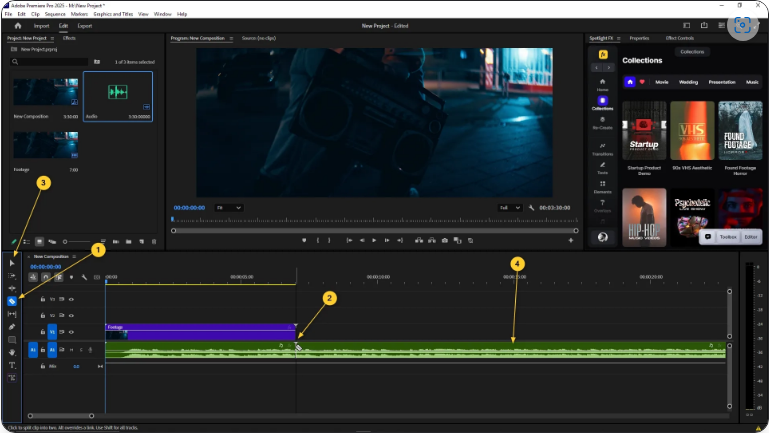The width and height of the screenshot is (769, 433).
Task: Filter collections by Movie
Action: pos(662,82)
